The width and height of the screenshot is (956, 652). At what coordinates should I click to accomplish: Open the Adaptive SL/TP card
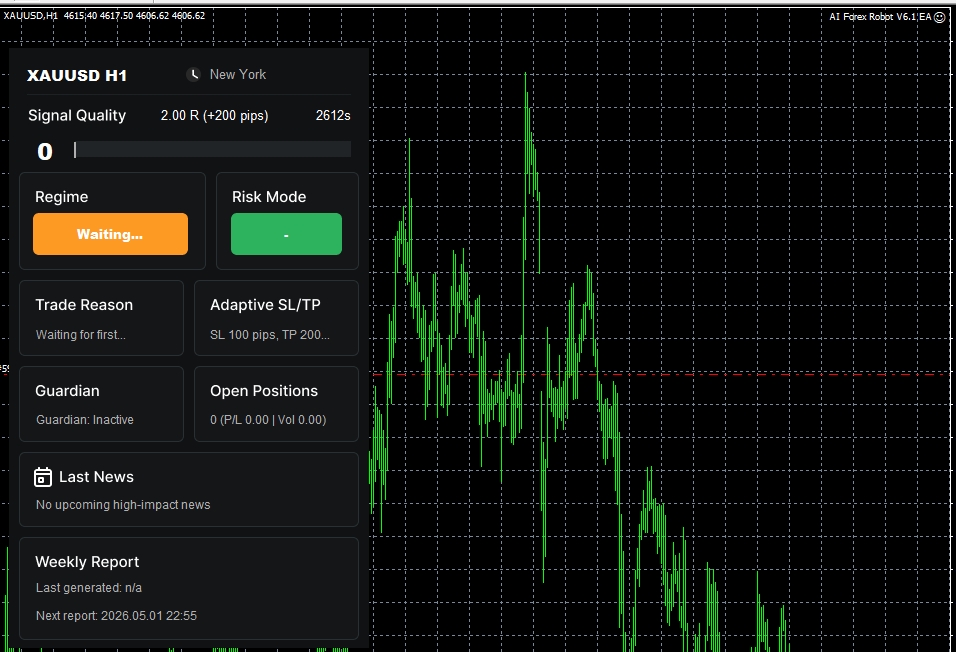(x=276, y=318)
